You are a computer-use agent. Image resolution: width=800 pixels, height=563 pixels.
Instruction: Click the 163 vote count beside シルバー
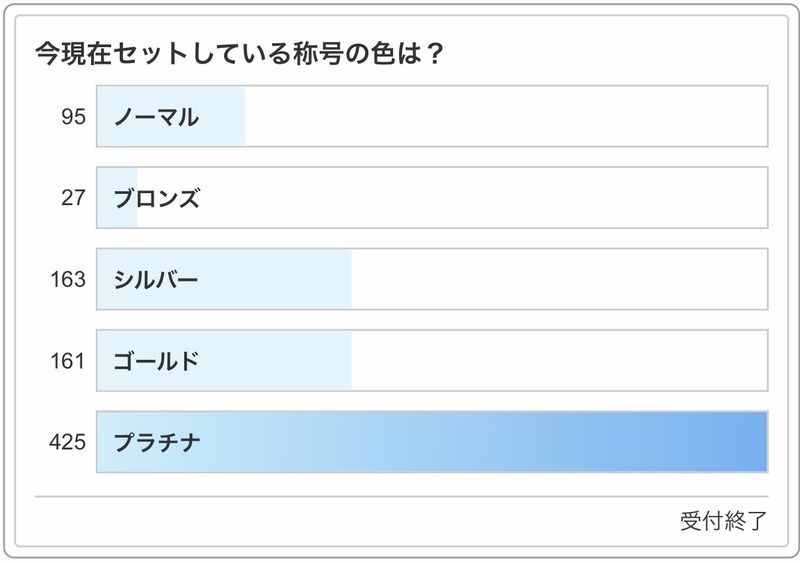68,279
